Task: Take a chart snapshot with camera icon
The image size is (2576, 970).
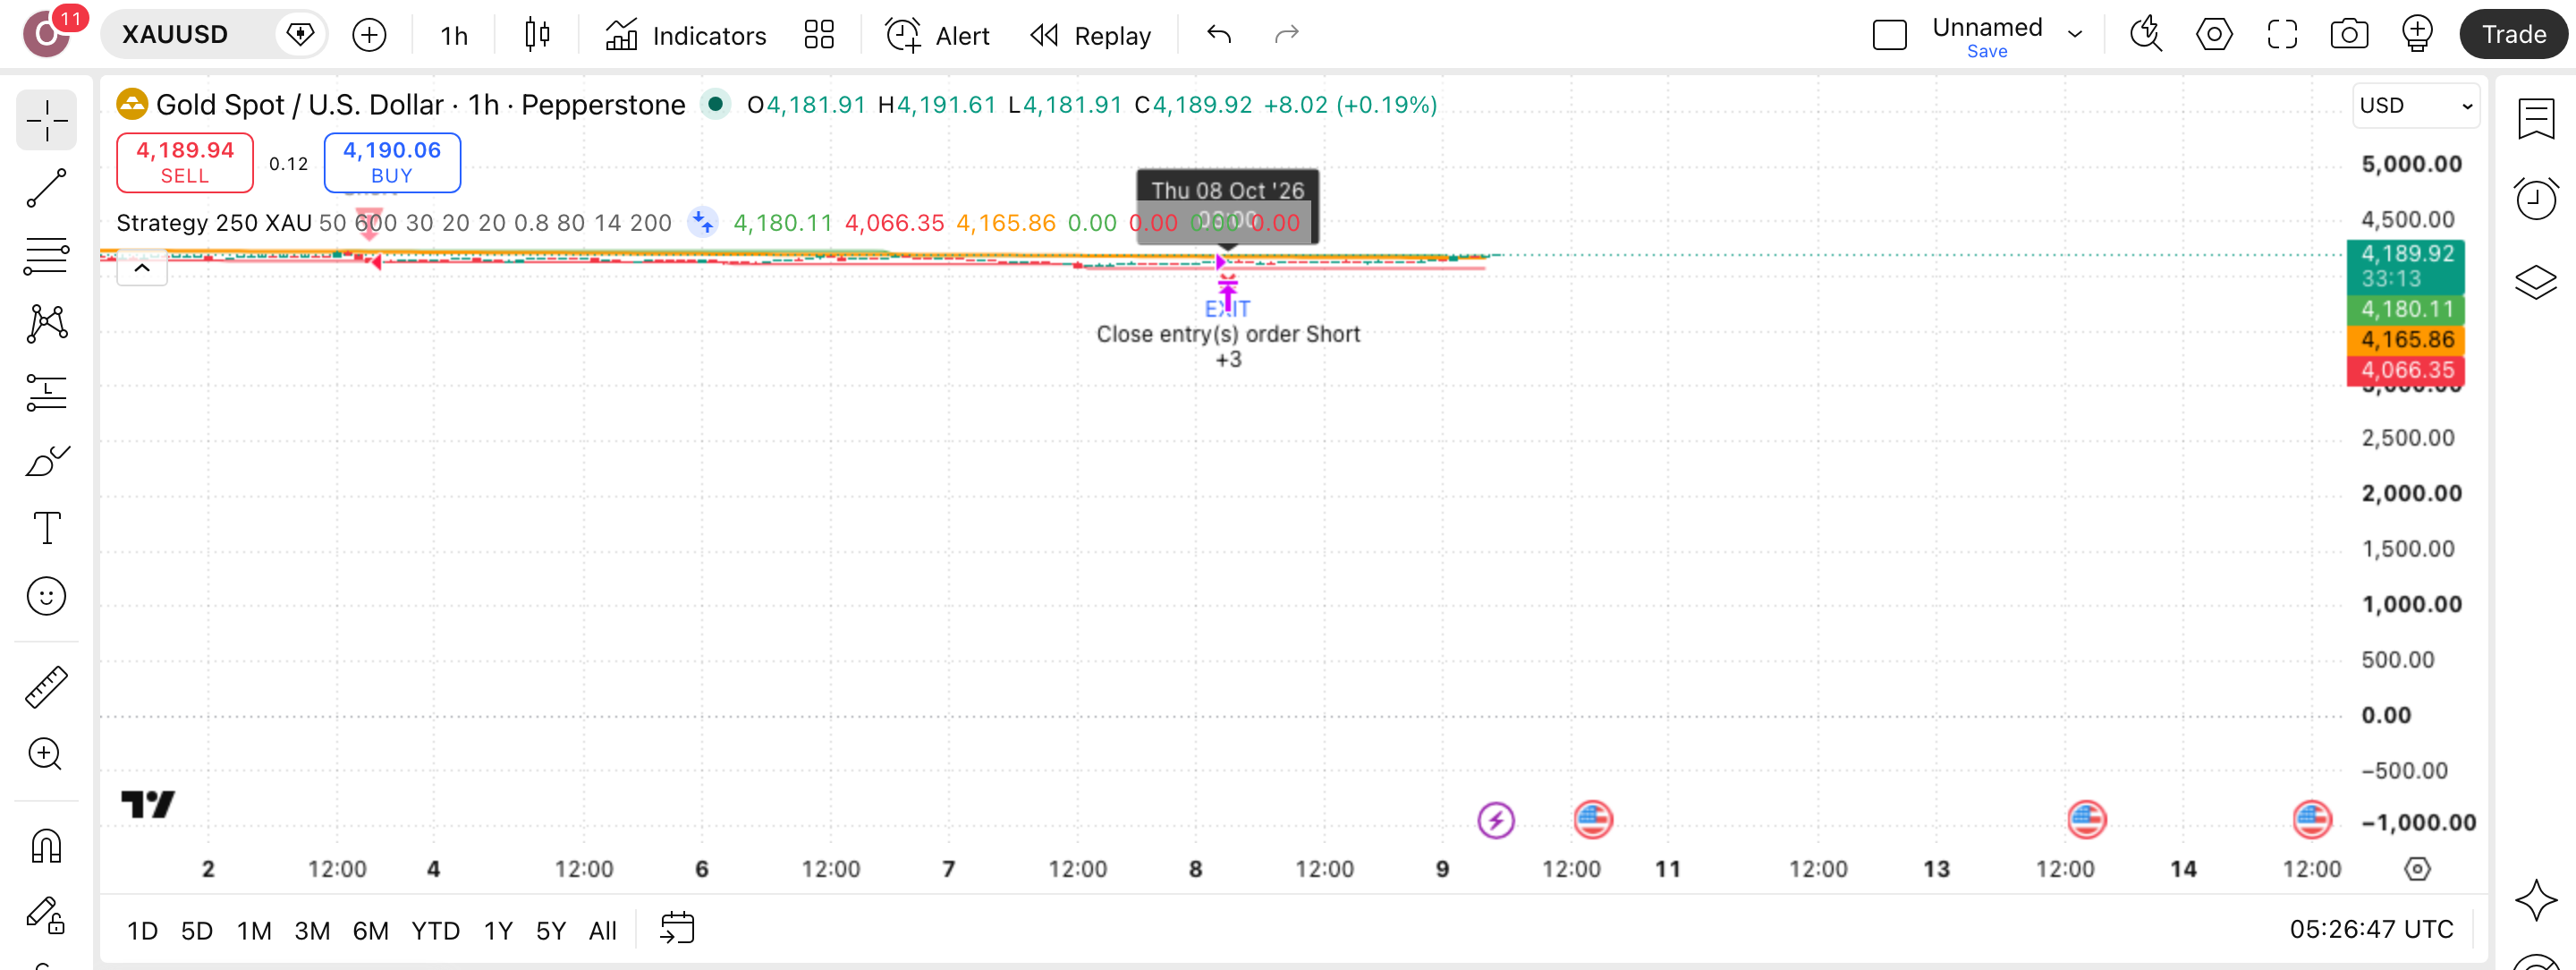Action: pyautogui.click(x=2349, y=35)
